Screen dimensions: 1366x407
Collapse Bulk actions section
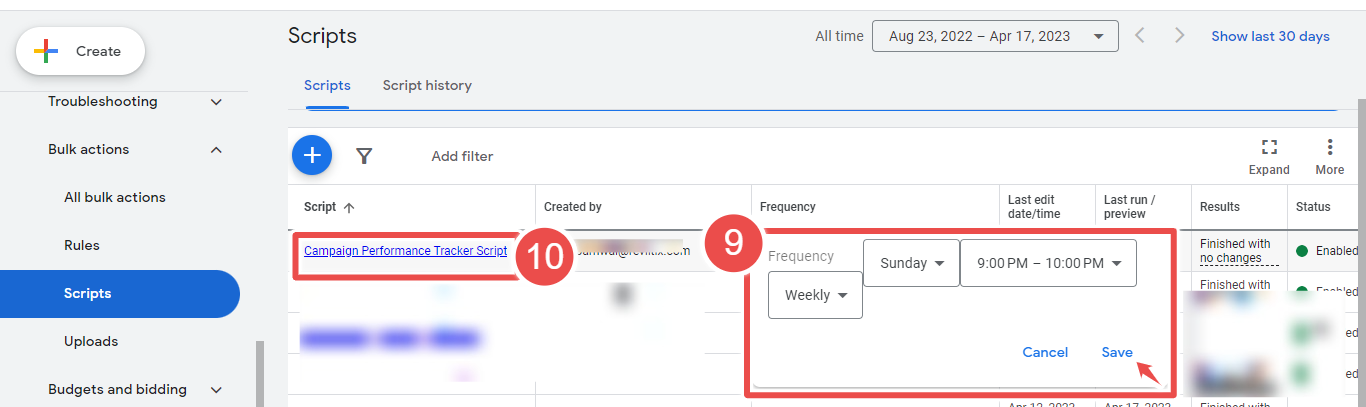tap(135, 149)
